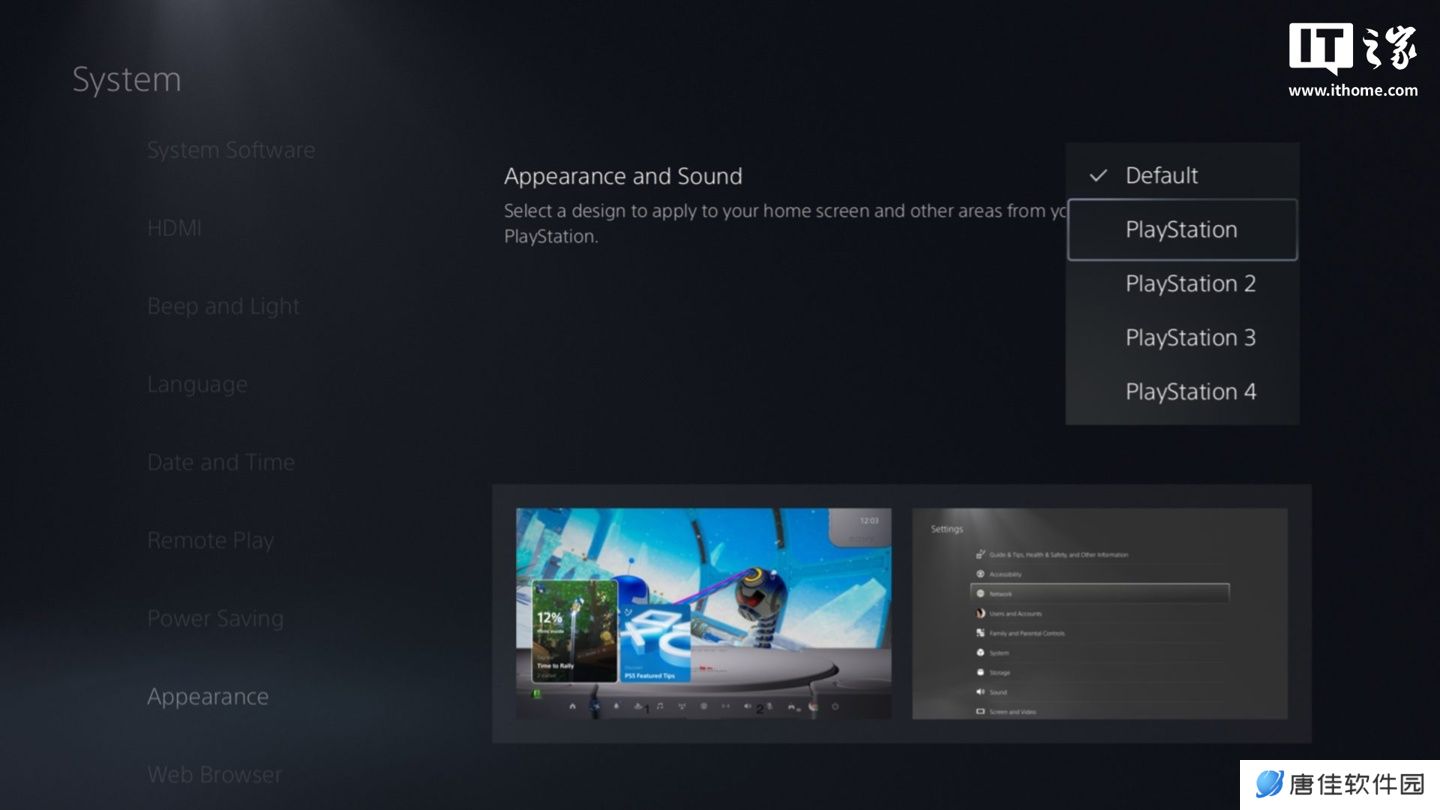Click the home screen preview thumbnail

pyautogui.click(x=704, y=613)
